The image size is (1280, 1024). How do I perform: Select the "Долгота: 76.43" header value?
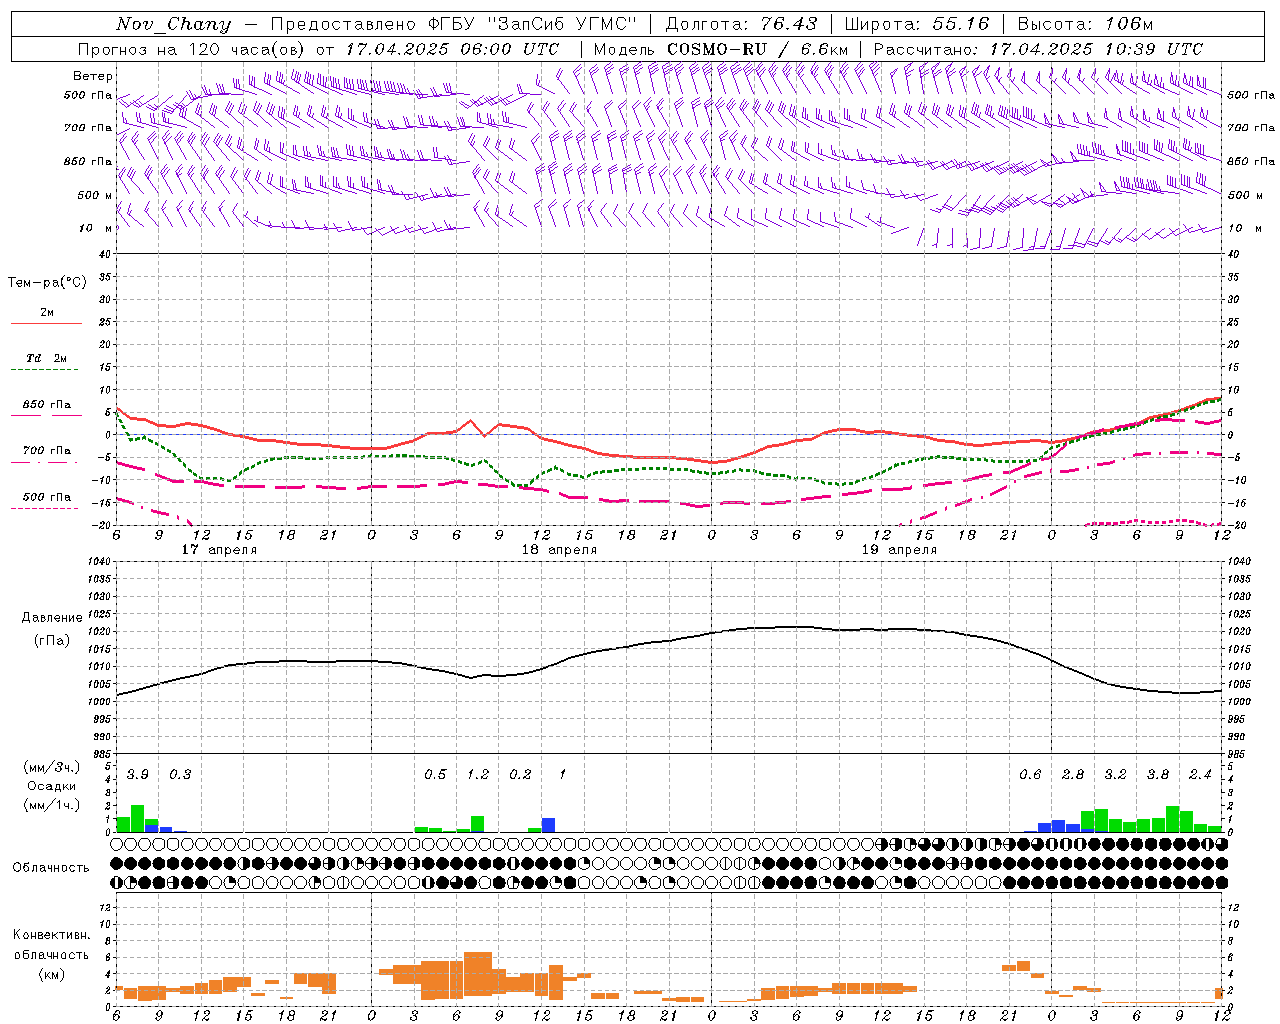coord(741,24)
